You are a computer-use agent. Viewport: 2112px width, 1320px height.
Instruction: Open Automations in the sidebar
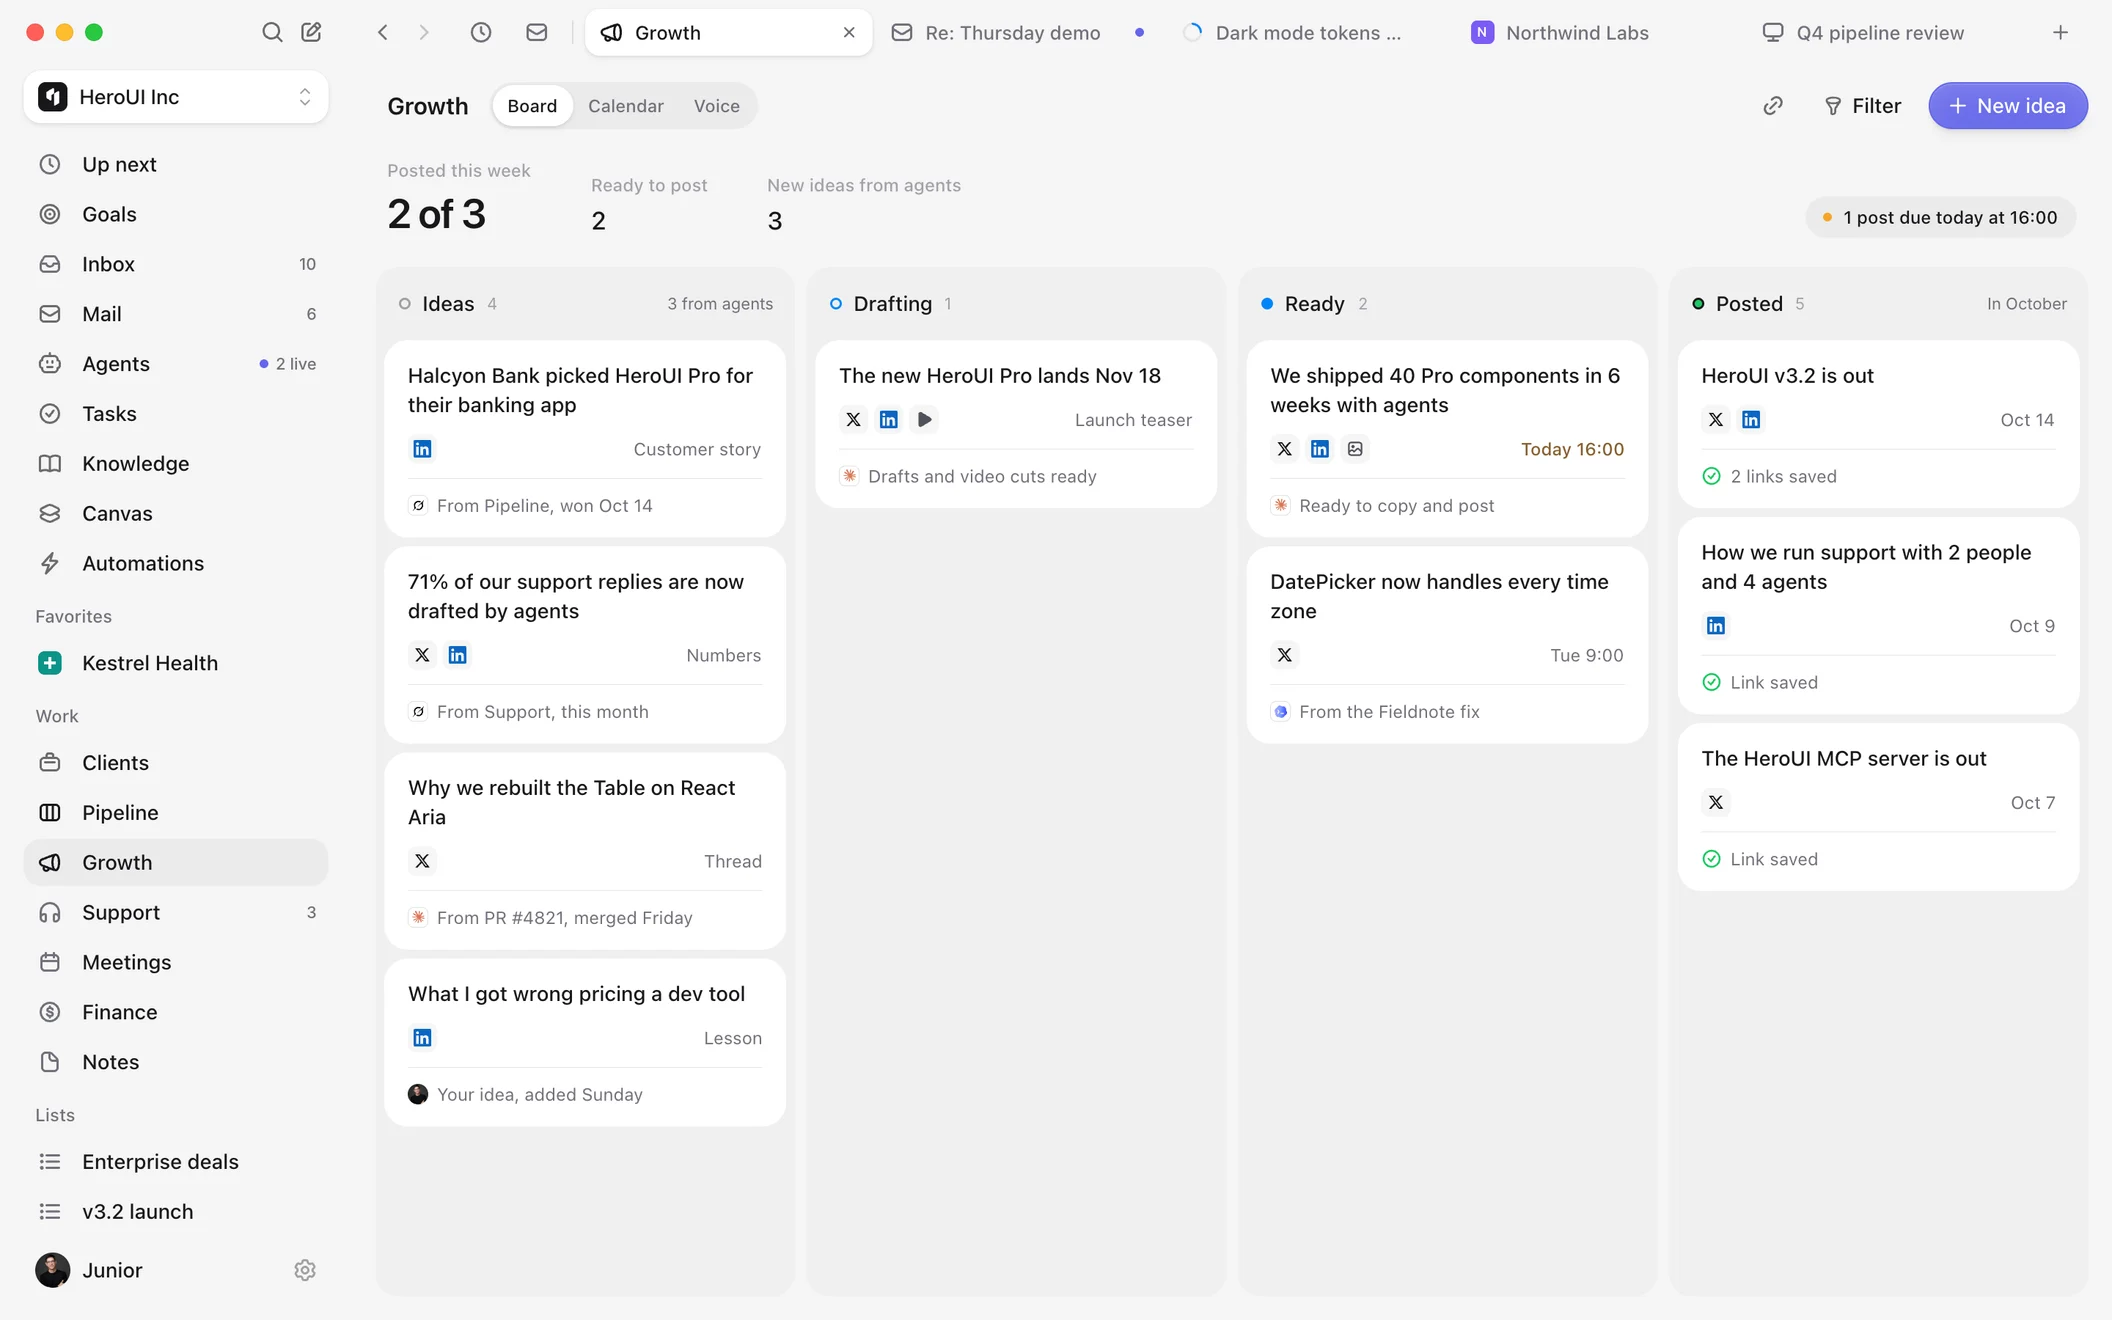pyautogui.click(x=176, y=563)
